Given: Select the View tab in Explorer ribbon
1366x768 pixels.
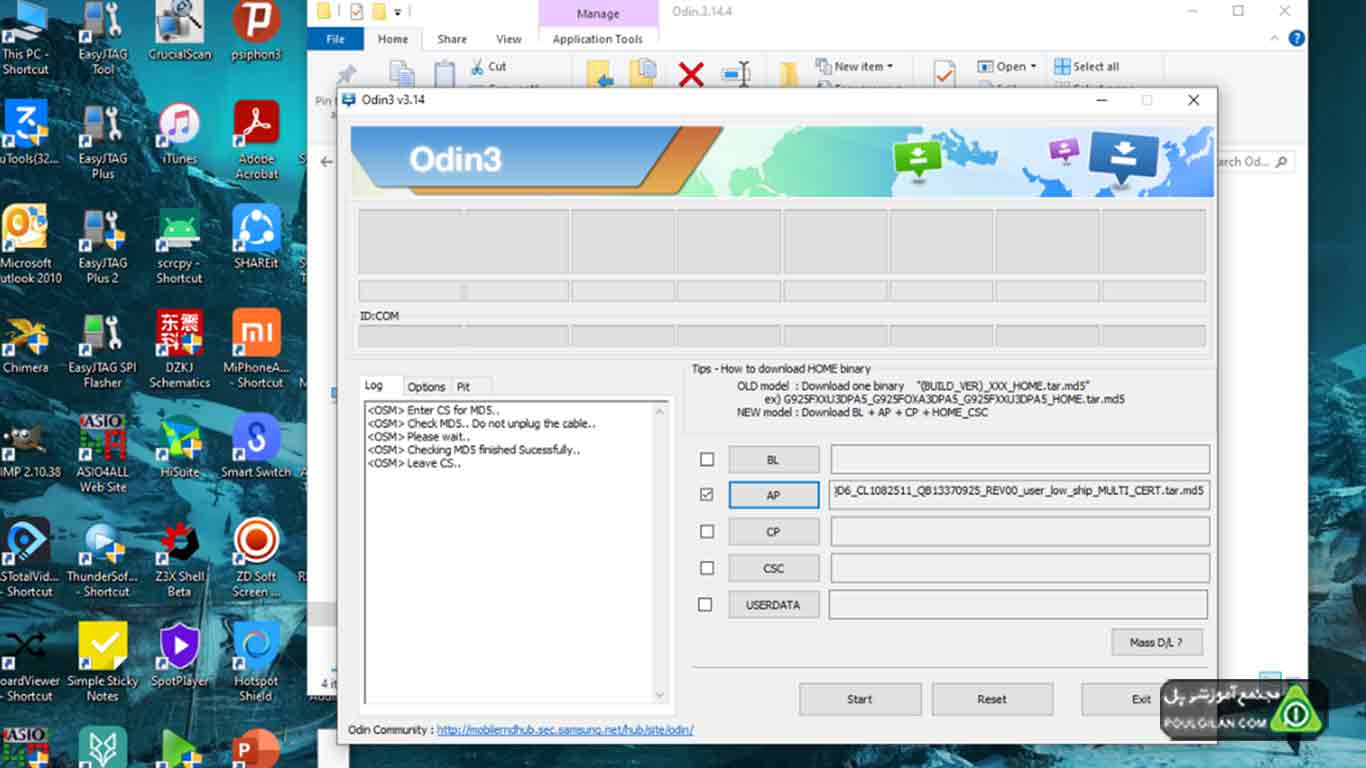Looking at the screenshot, I should (x=509, y=39).
